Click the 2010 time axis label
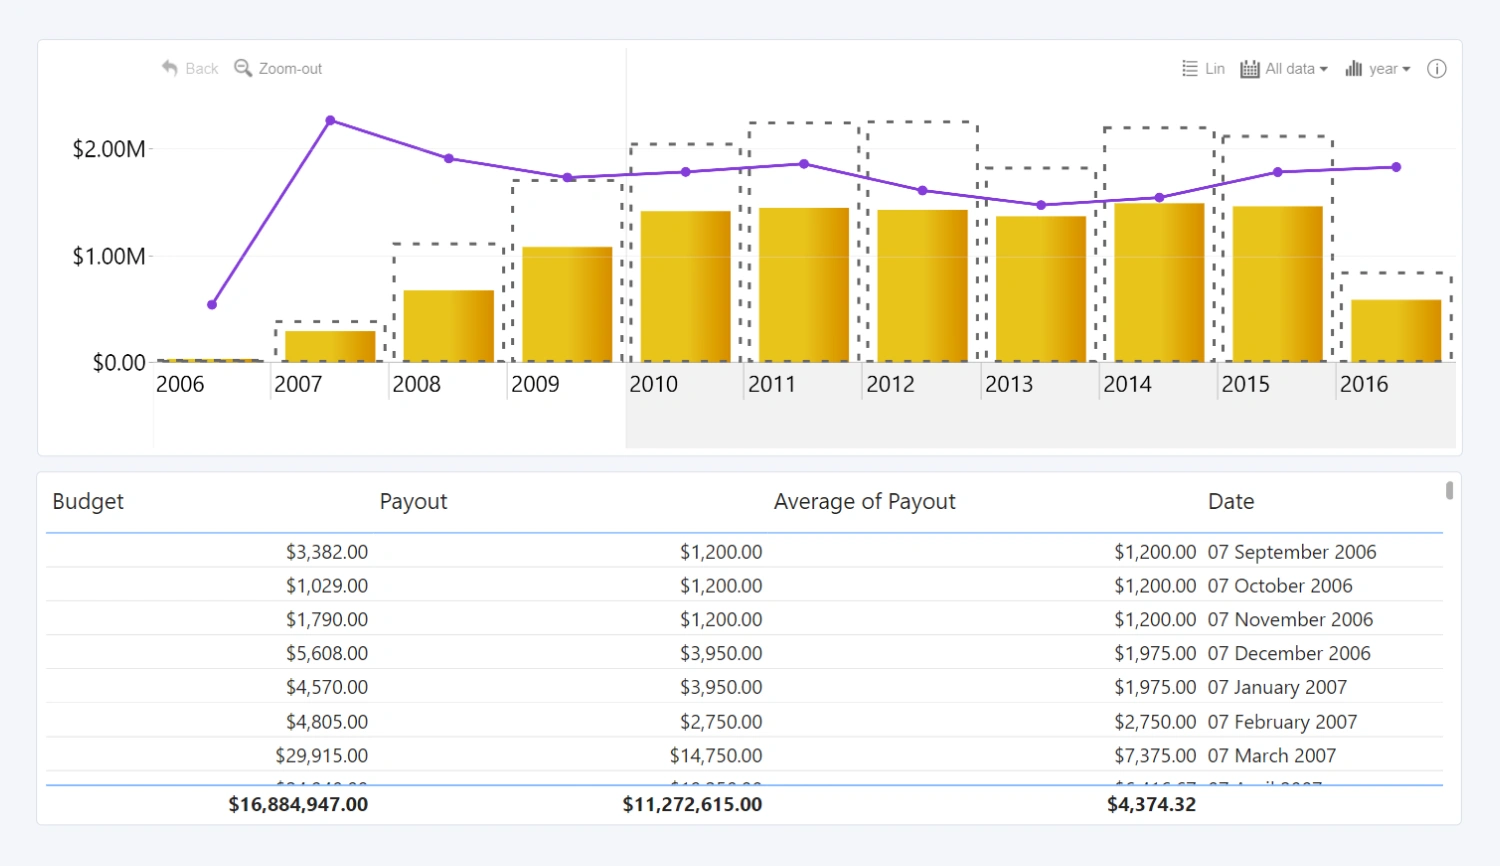1500x866 pixels. pyautogui.click(x=653, y=384)
